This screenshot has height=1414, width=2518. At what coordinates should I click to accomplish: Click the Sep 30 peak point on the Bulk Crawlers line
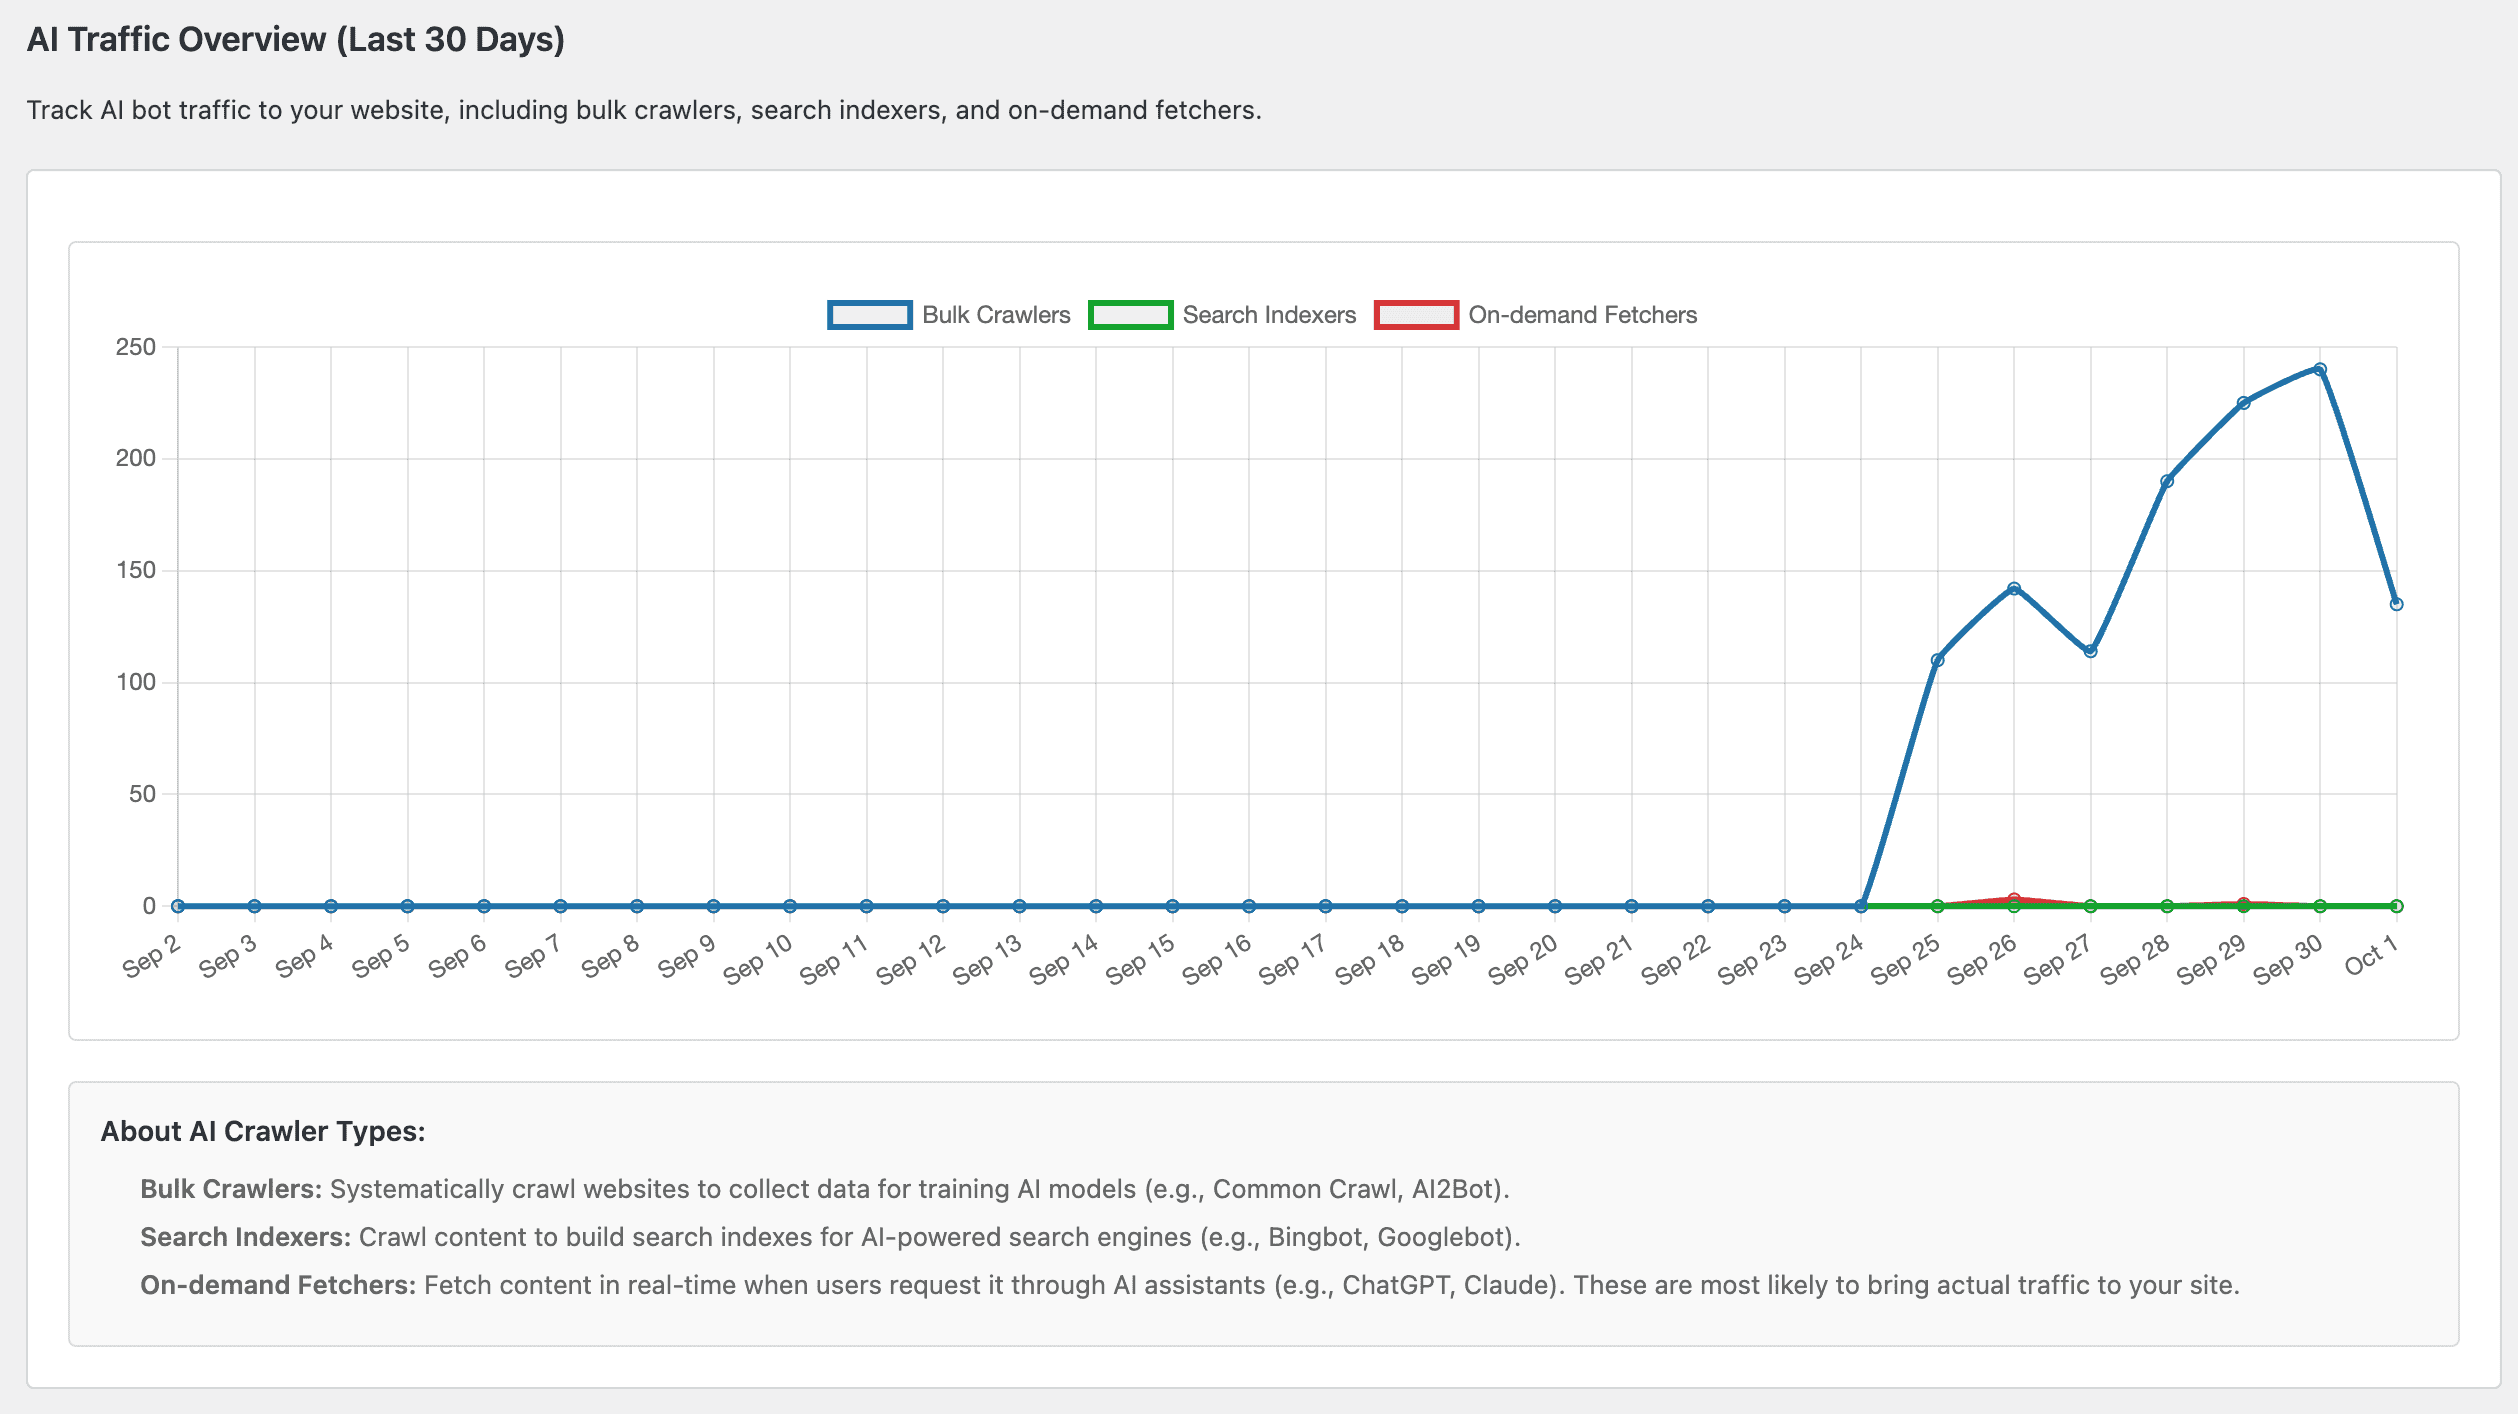(x=2320, y=369)
